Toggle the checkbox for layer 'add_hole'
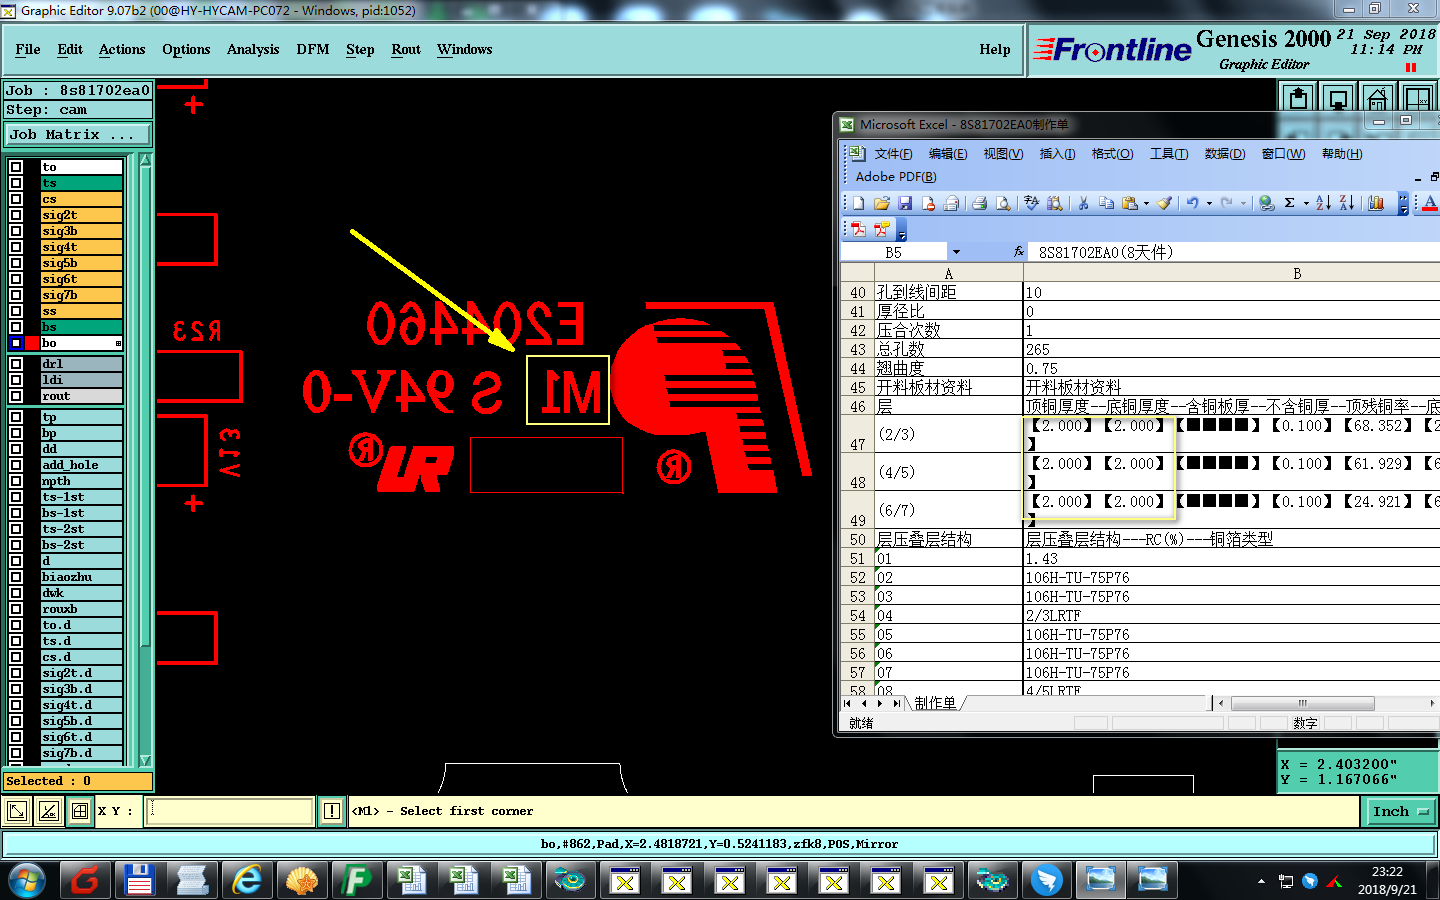This screenshot has height=900, width=1440. pyautogui.click(x=16, y=465)
